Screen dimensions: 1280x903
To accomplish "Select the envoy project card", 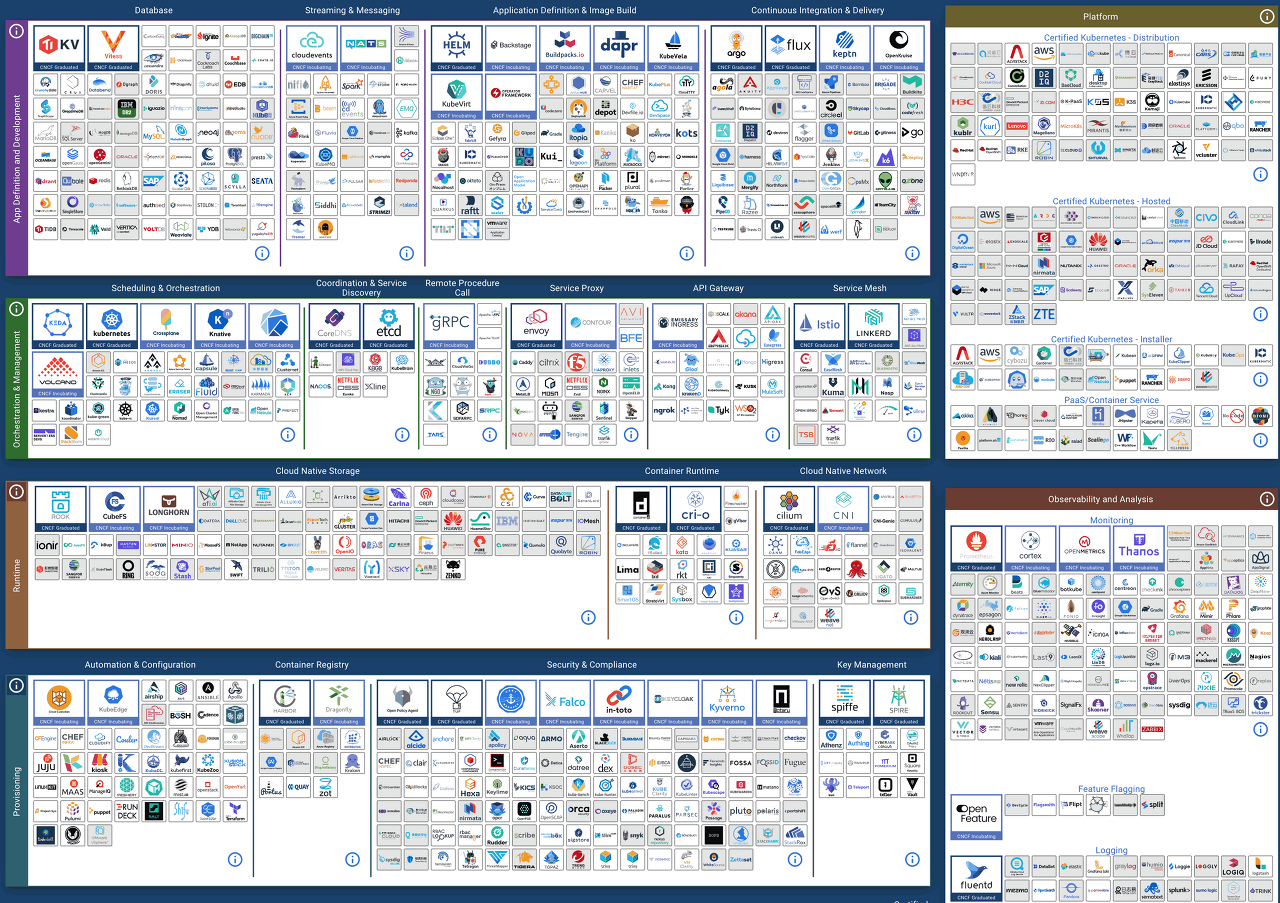I will coord(537,326).
